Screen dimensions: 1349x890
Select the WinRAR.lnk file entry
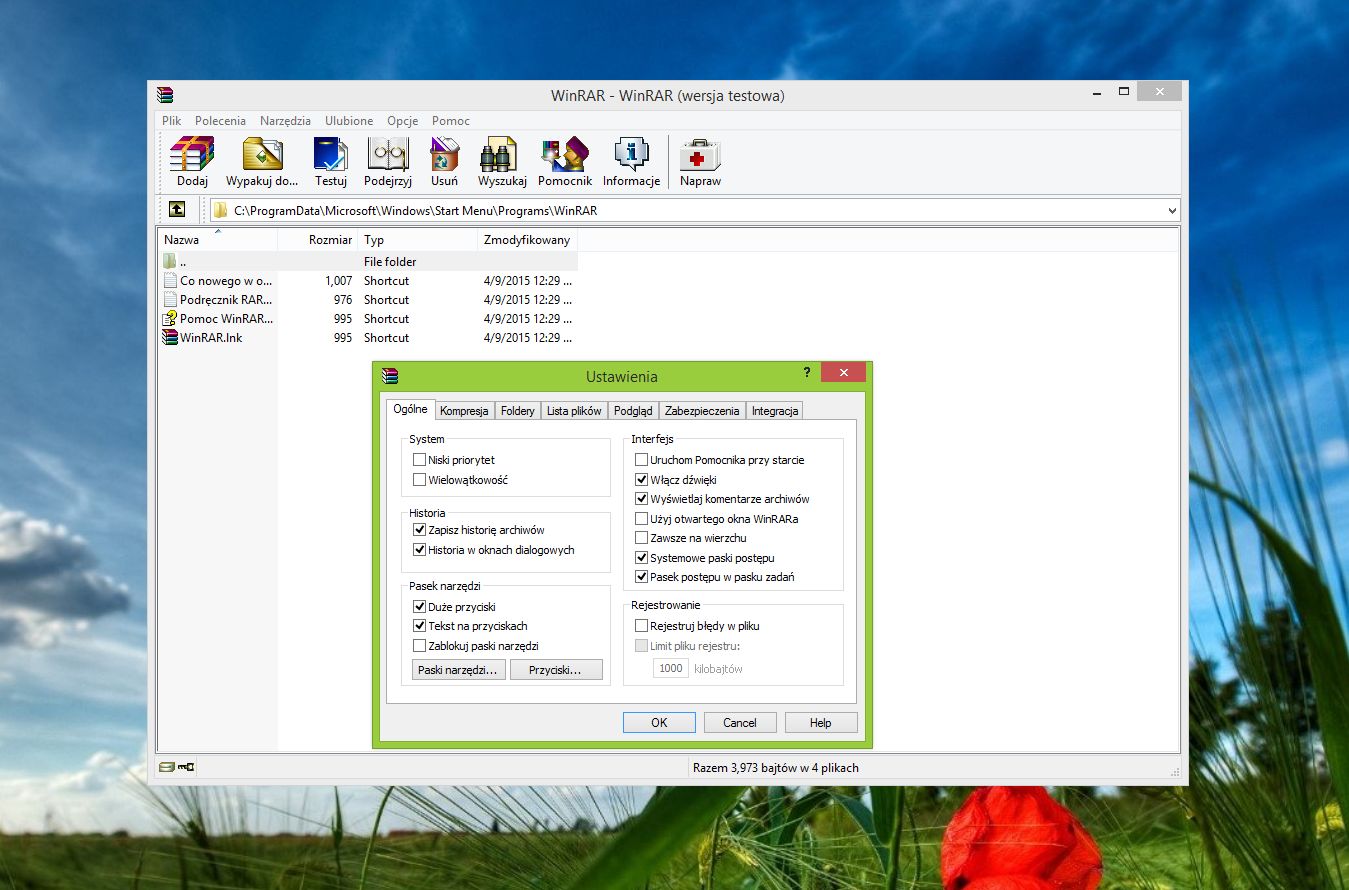coord(210,338)
